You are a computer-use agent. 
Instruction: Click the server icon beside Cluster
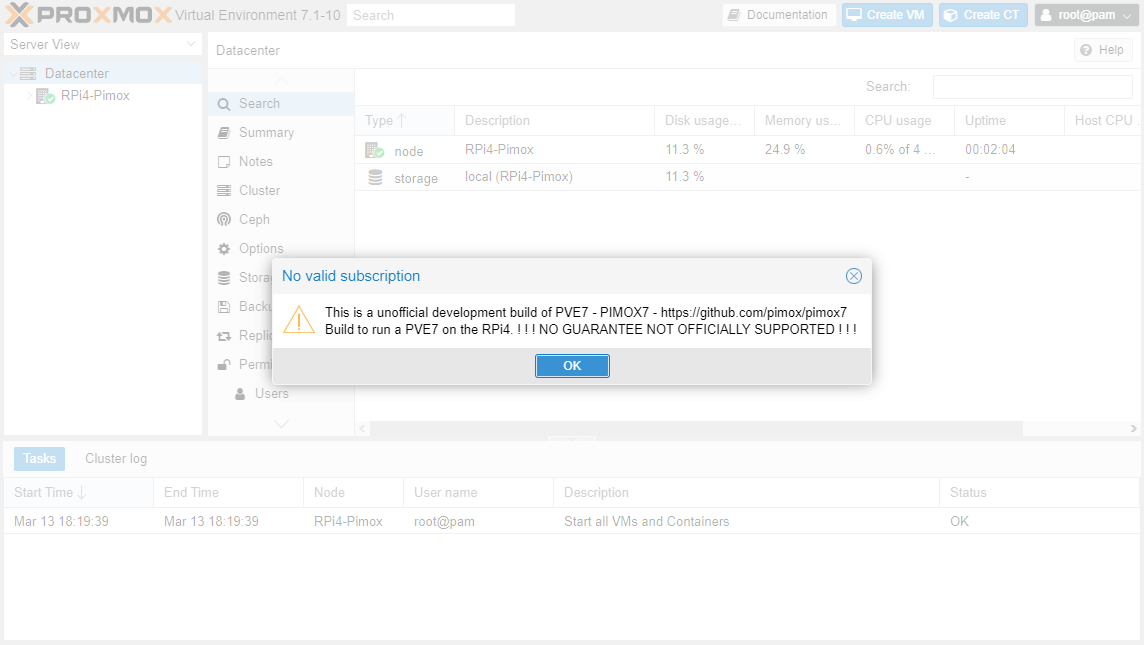pos(224,190)
